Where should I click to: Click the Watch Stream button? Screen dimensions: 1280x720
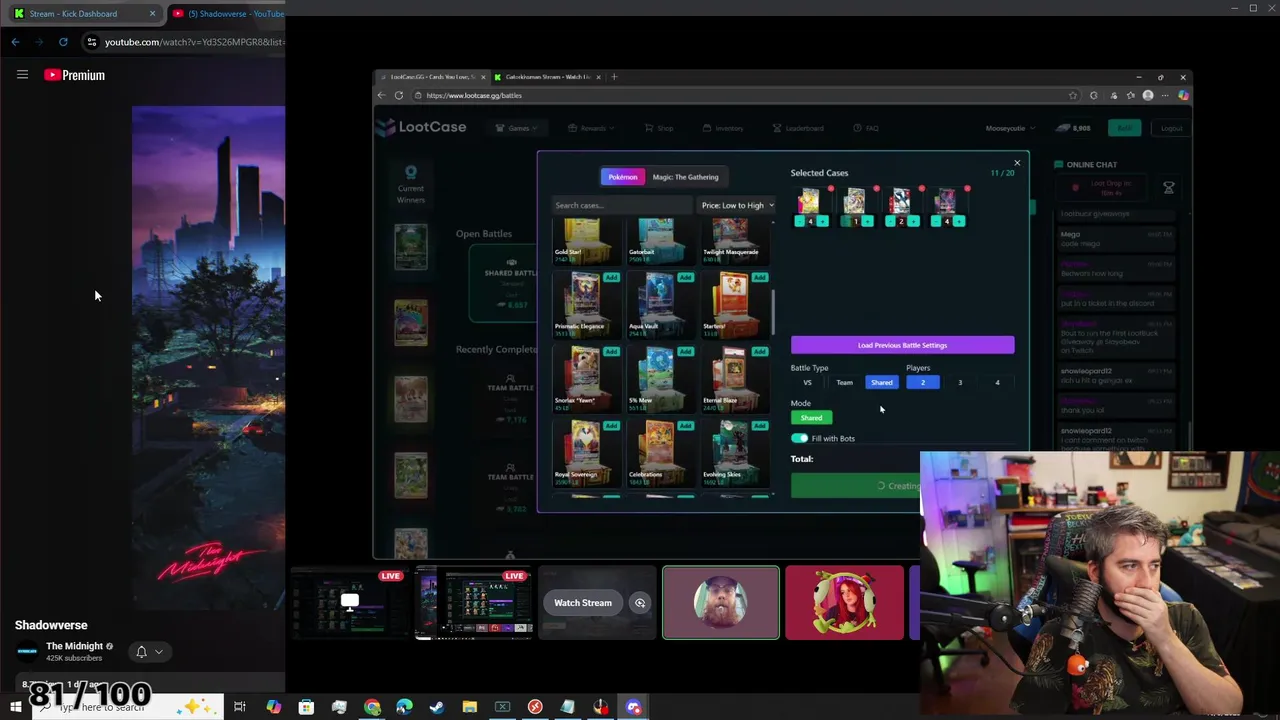pyautogui.click(x=583, y=603)
